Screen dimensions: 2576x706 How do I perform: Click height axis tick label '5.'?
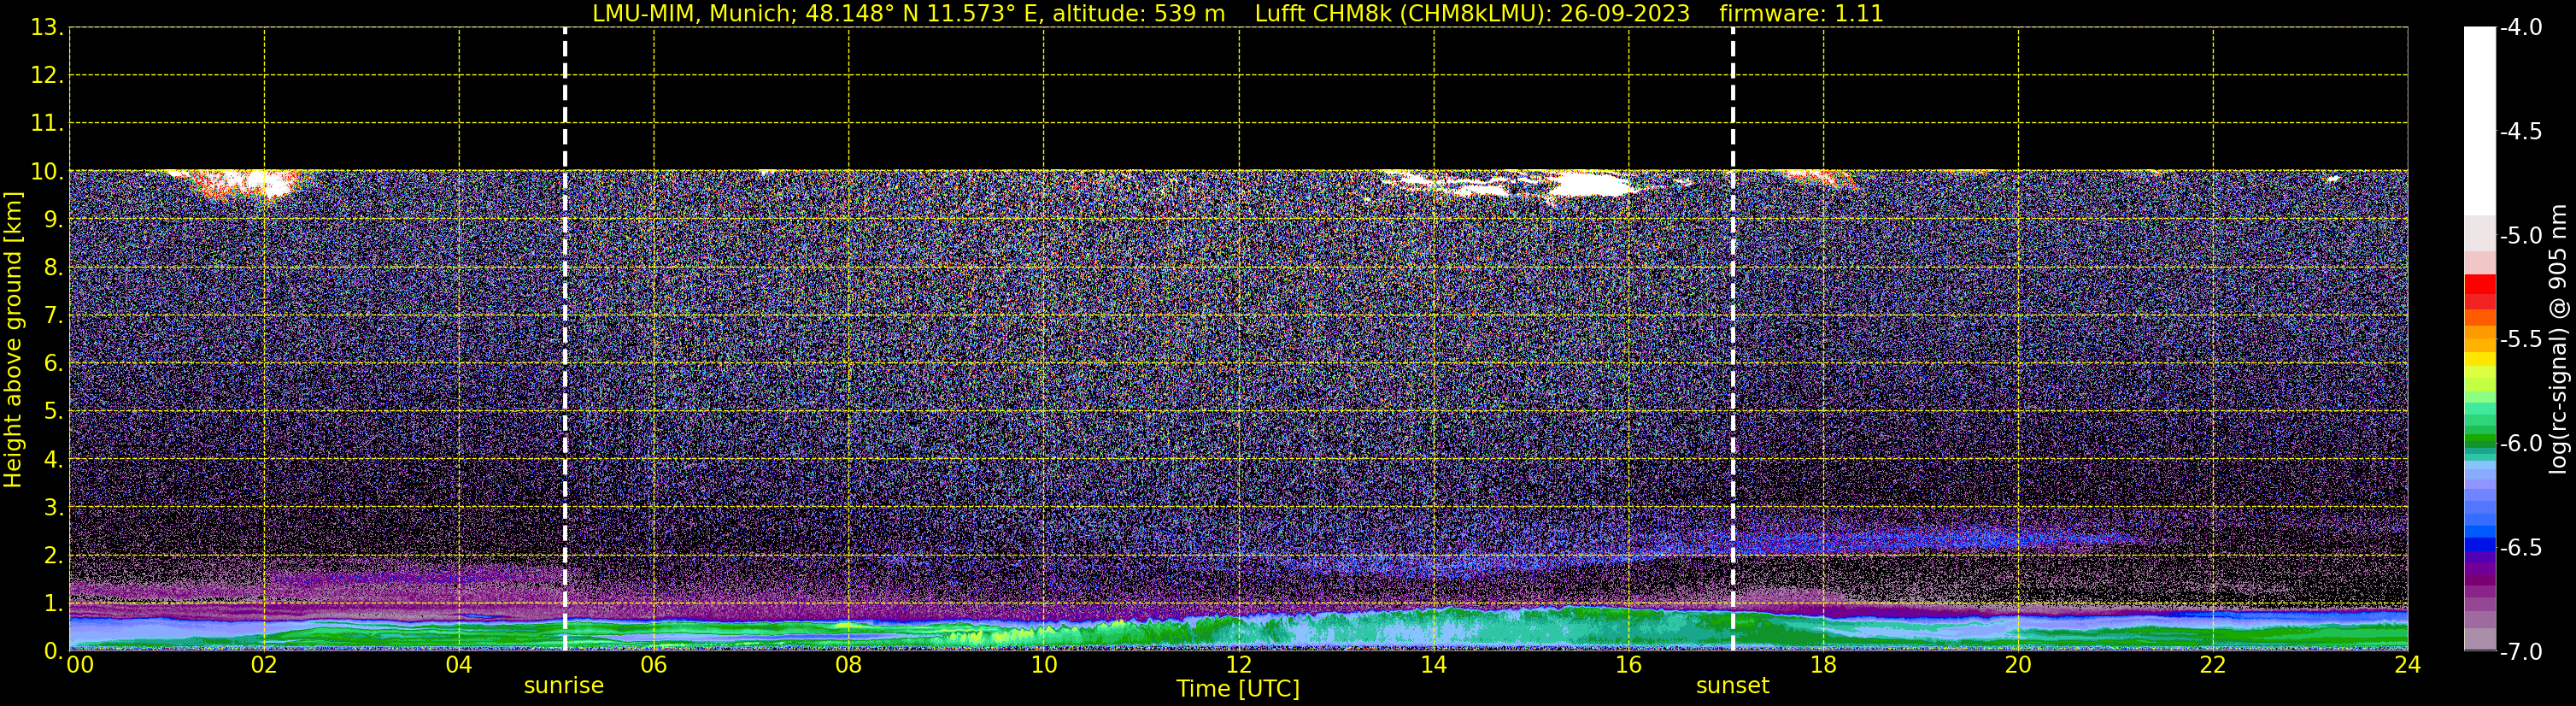pyautogui.click(x=54, y=412)
